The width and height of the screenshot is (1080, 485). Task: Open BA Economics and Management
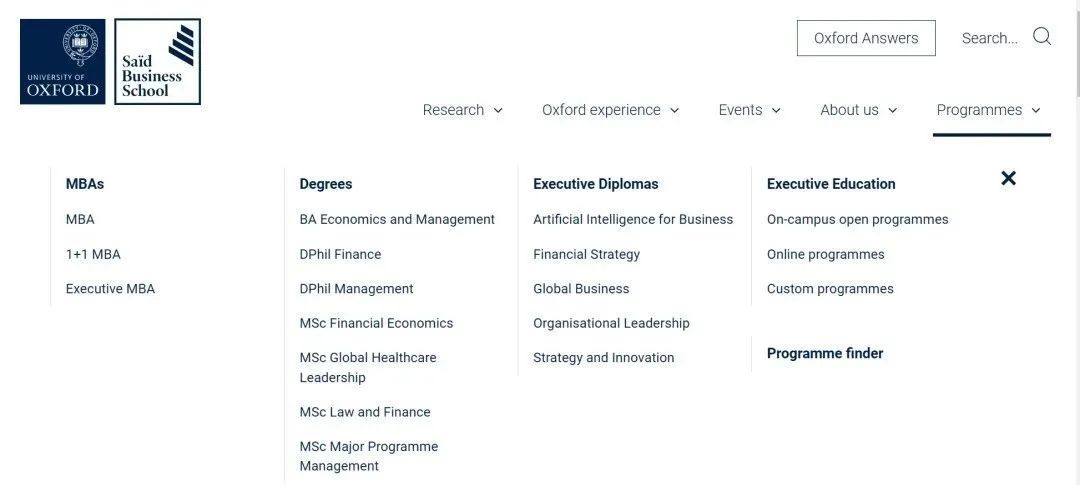point(397,219)
